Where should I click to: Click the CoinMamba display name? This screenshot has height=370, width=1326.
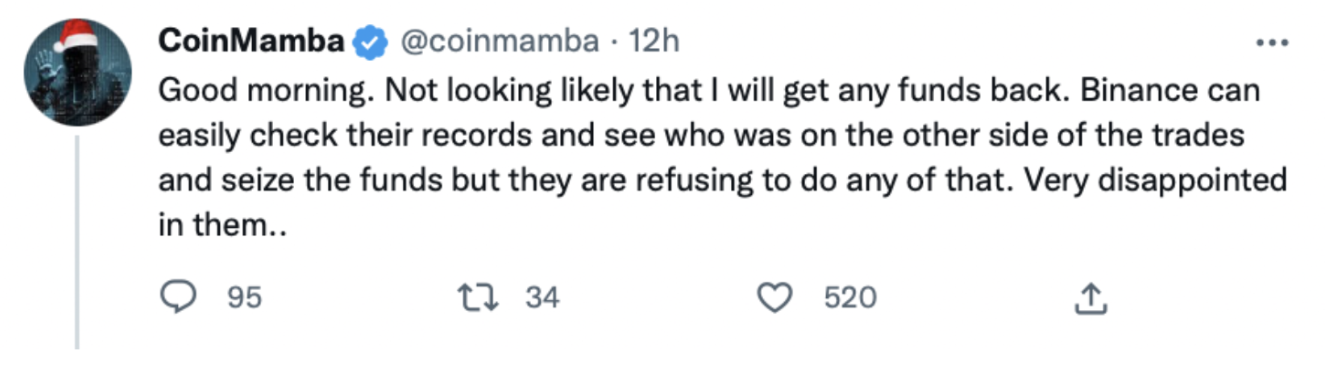[252, 42]
